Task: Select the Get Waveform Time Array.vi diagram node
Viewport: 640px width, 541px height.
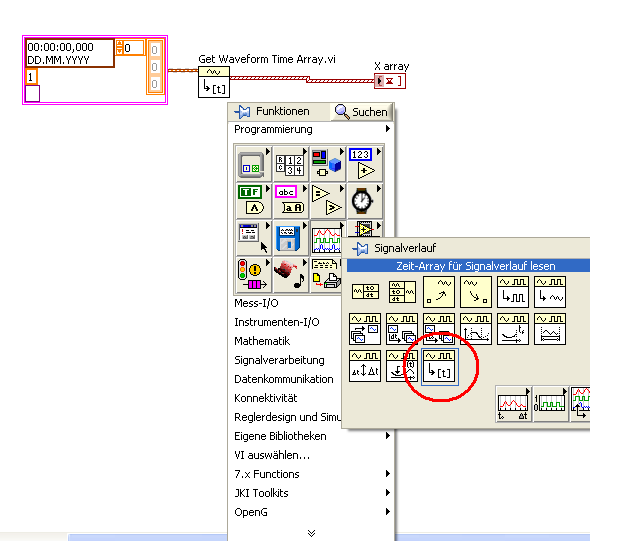Action: pyautogui.click(x=214, y=82)
